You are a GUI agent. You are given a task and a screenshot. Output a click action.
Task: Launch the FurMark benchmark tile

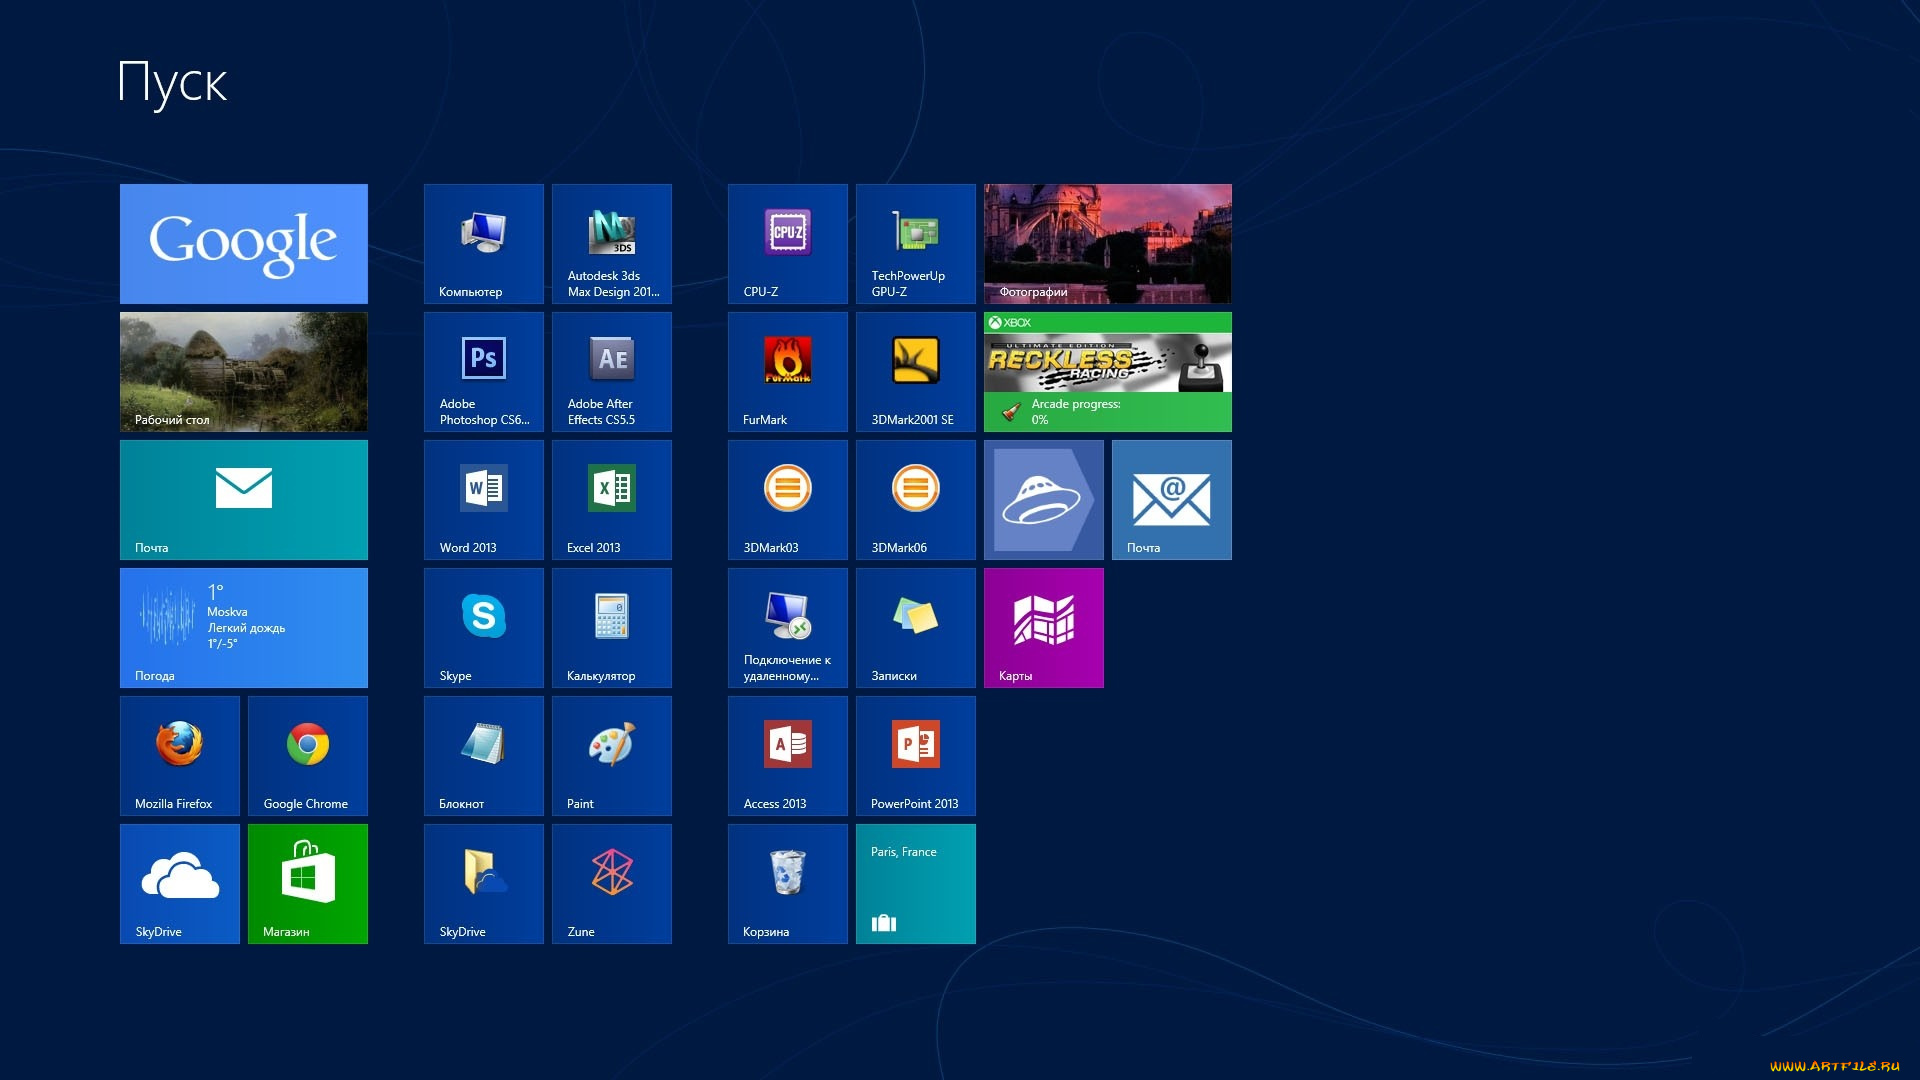pos(787,372)
